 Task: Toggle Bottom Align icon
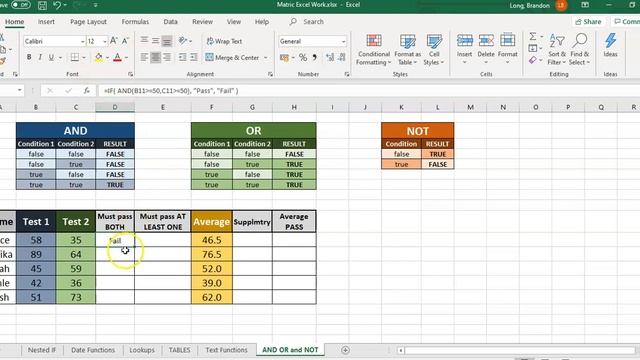[x=167, y=41]
